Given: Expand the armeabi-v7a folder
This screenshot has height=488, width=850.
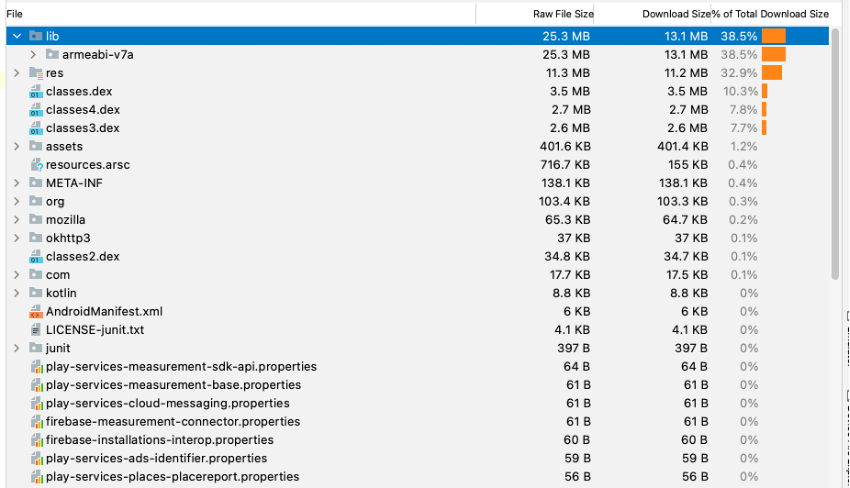Looking at the screenshot, I should click(x=33, y=55).
